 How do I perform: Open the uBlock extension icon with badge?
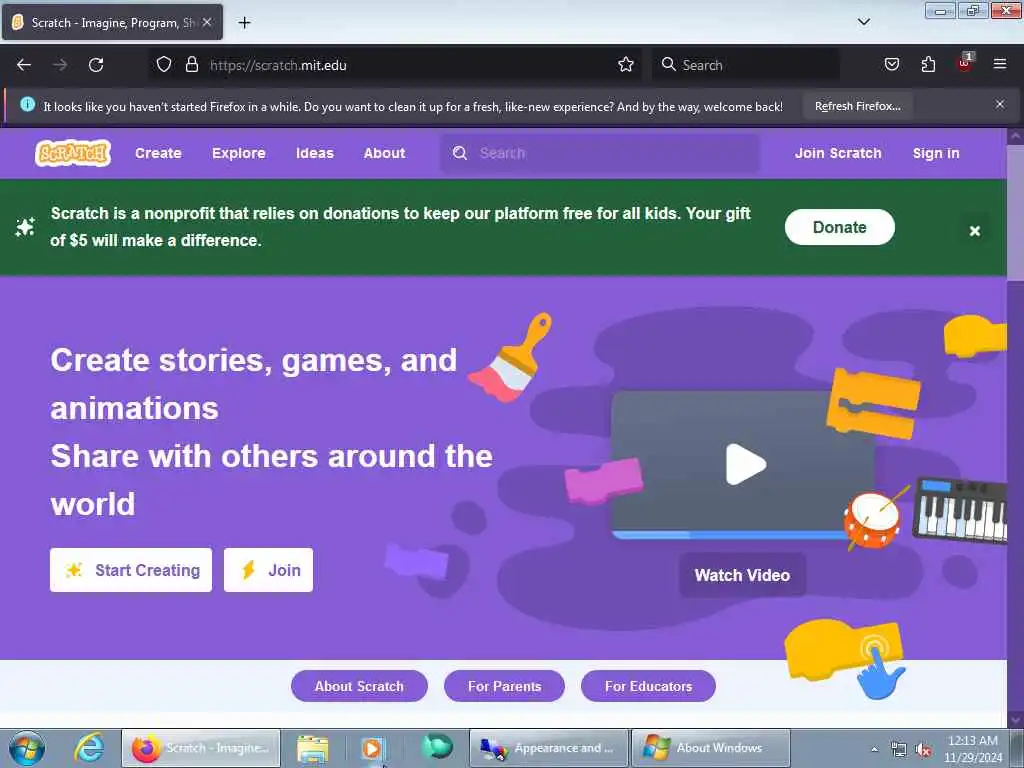tap(965, 63)
